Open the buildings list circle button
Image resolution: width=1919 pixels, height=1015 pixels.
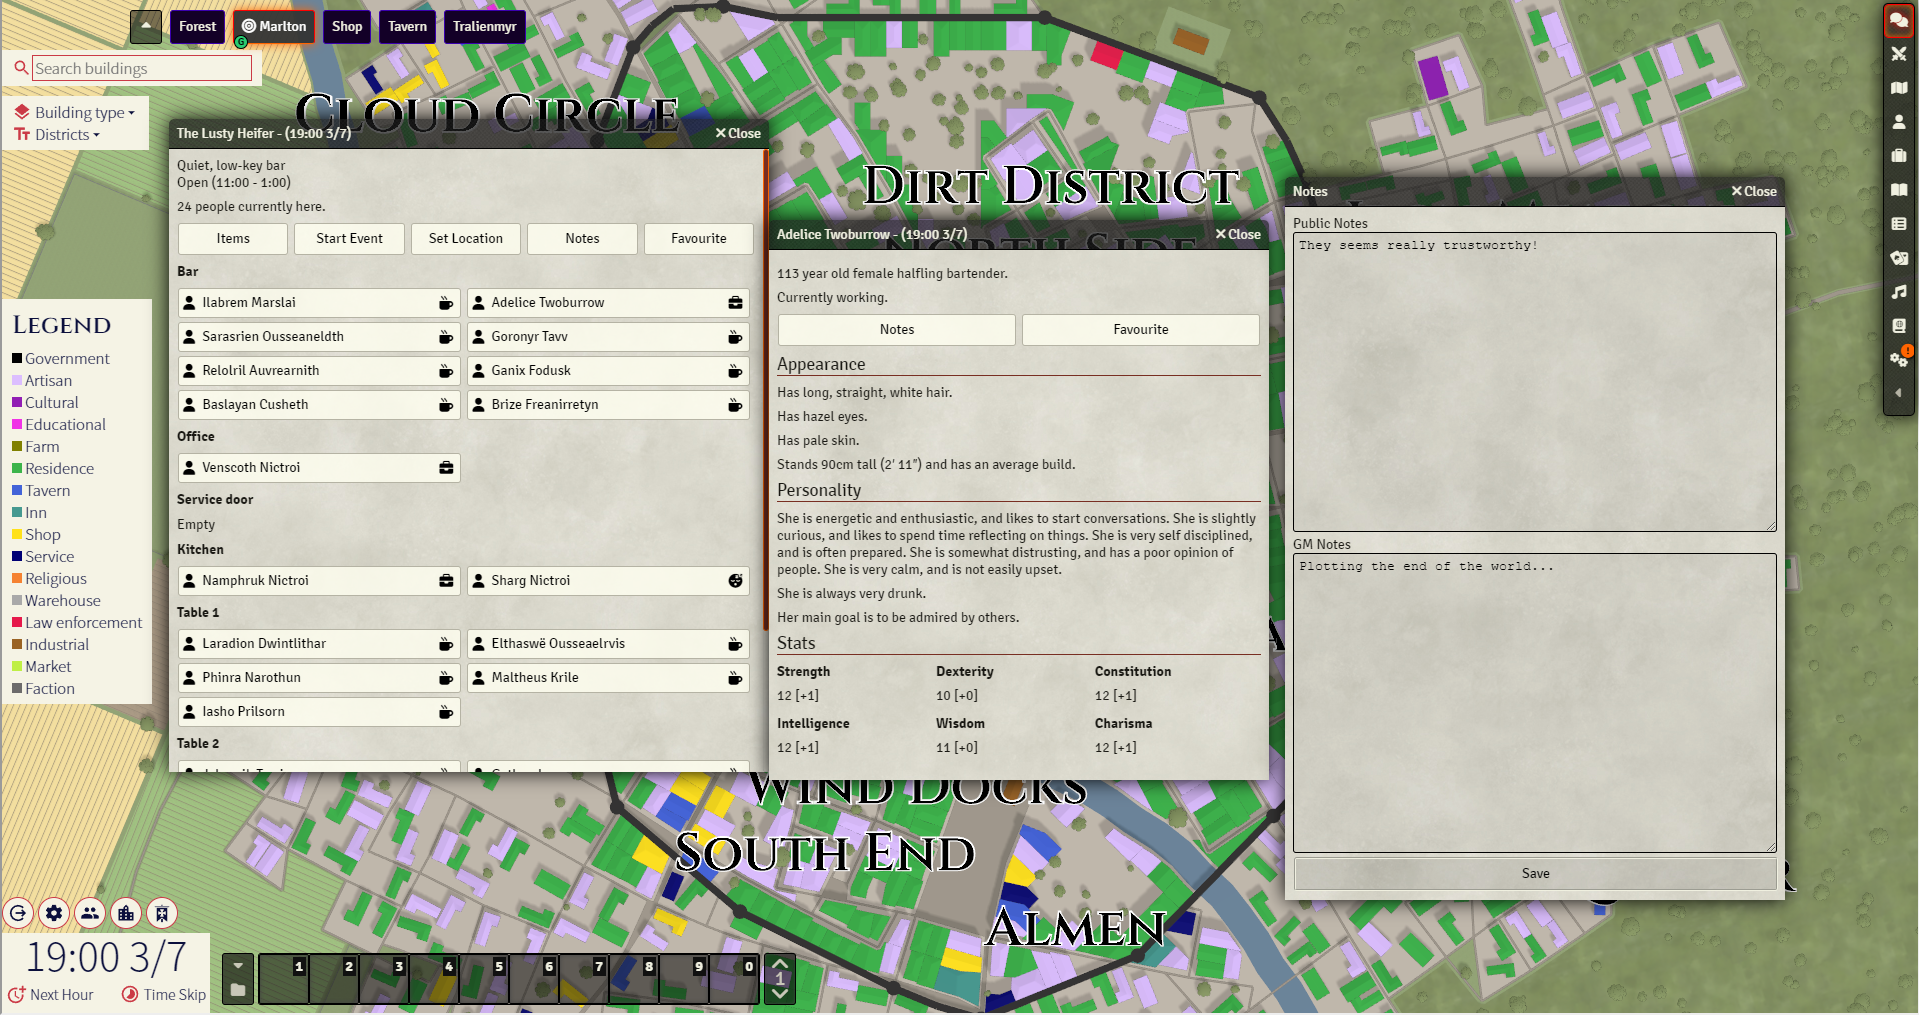[x=126, y=913]
